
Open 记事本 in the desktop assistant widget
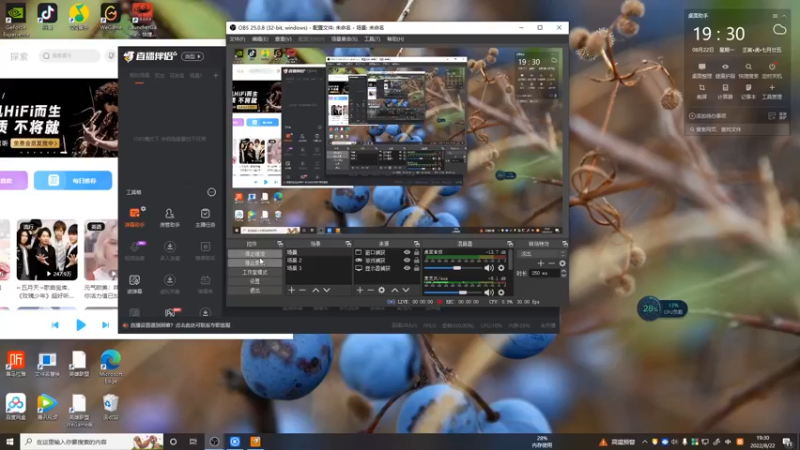[748, 91]
